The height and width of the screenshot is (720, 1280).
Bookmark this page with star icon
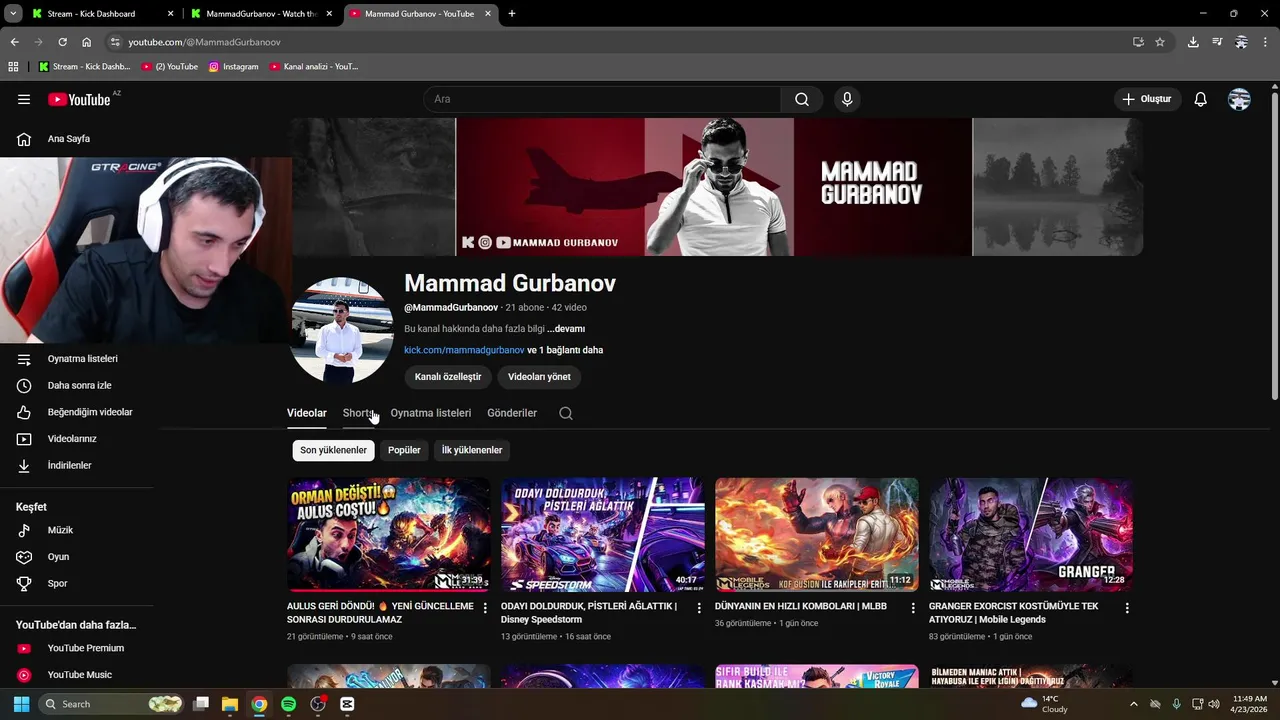point(1160,42)
